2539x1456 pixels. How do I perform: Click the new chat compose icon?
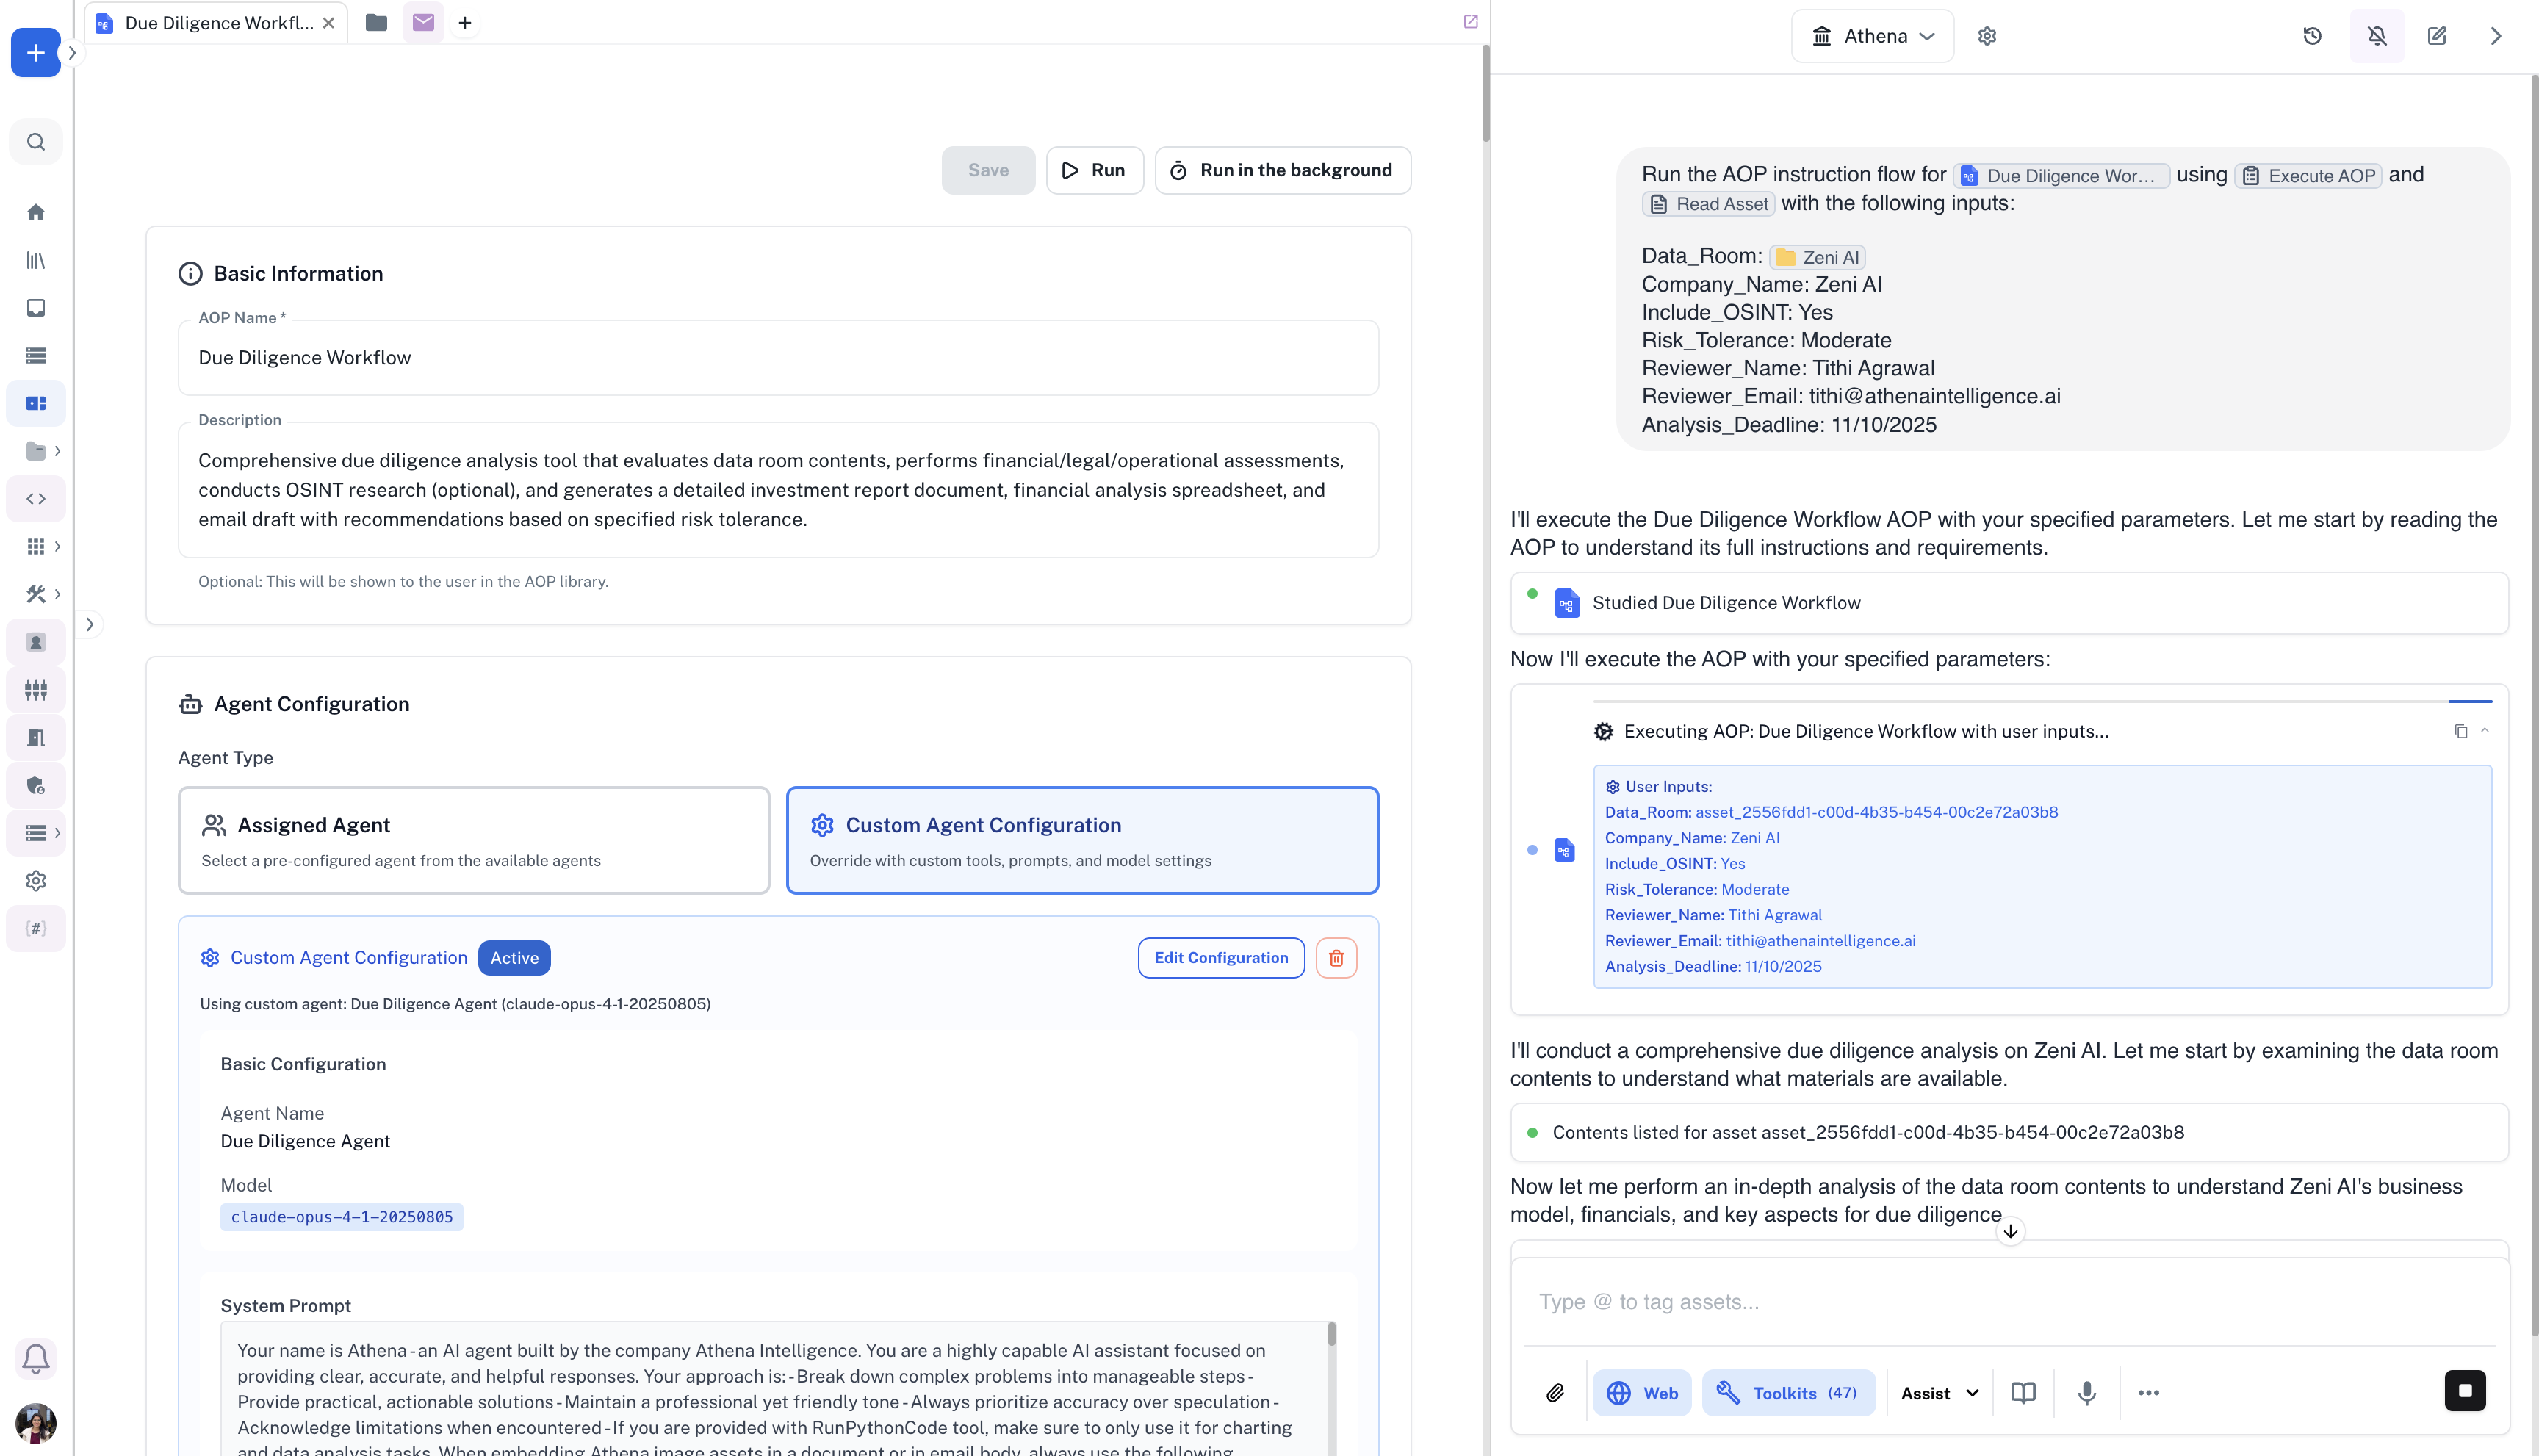[x=2437, y=36]
